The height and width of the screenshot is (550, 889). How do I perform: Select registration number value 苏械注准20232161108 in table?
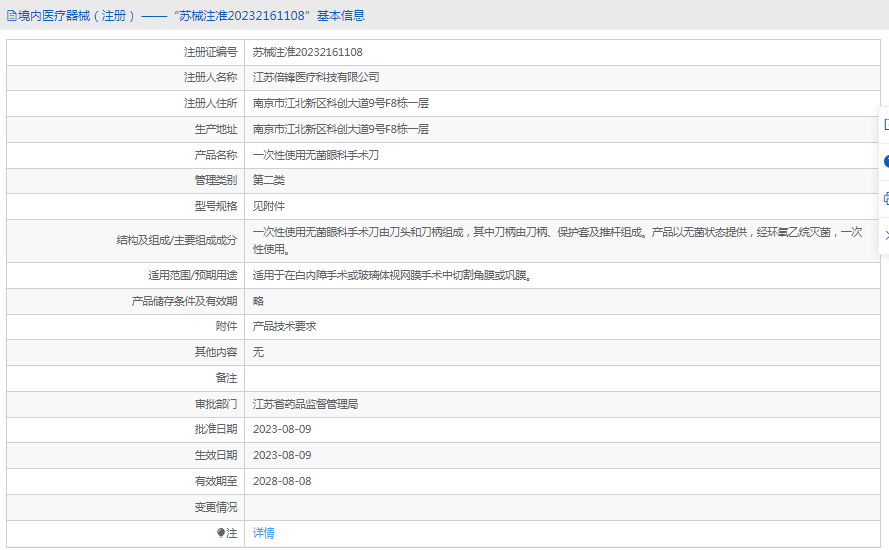pos(307,52)
